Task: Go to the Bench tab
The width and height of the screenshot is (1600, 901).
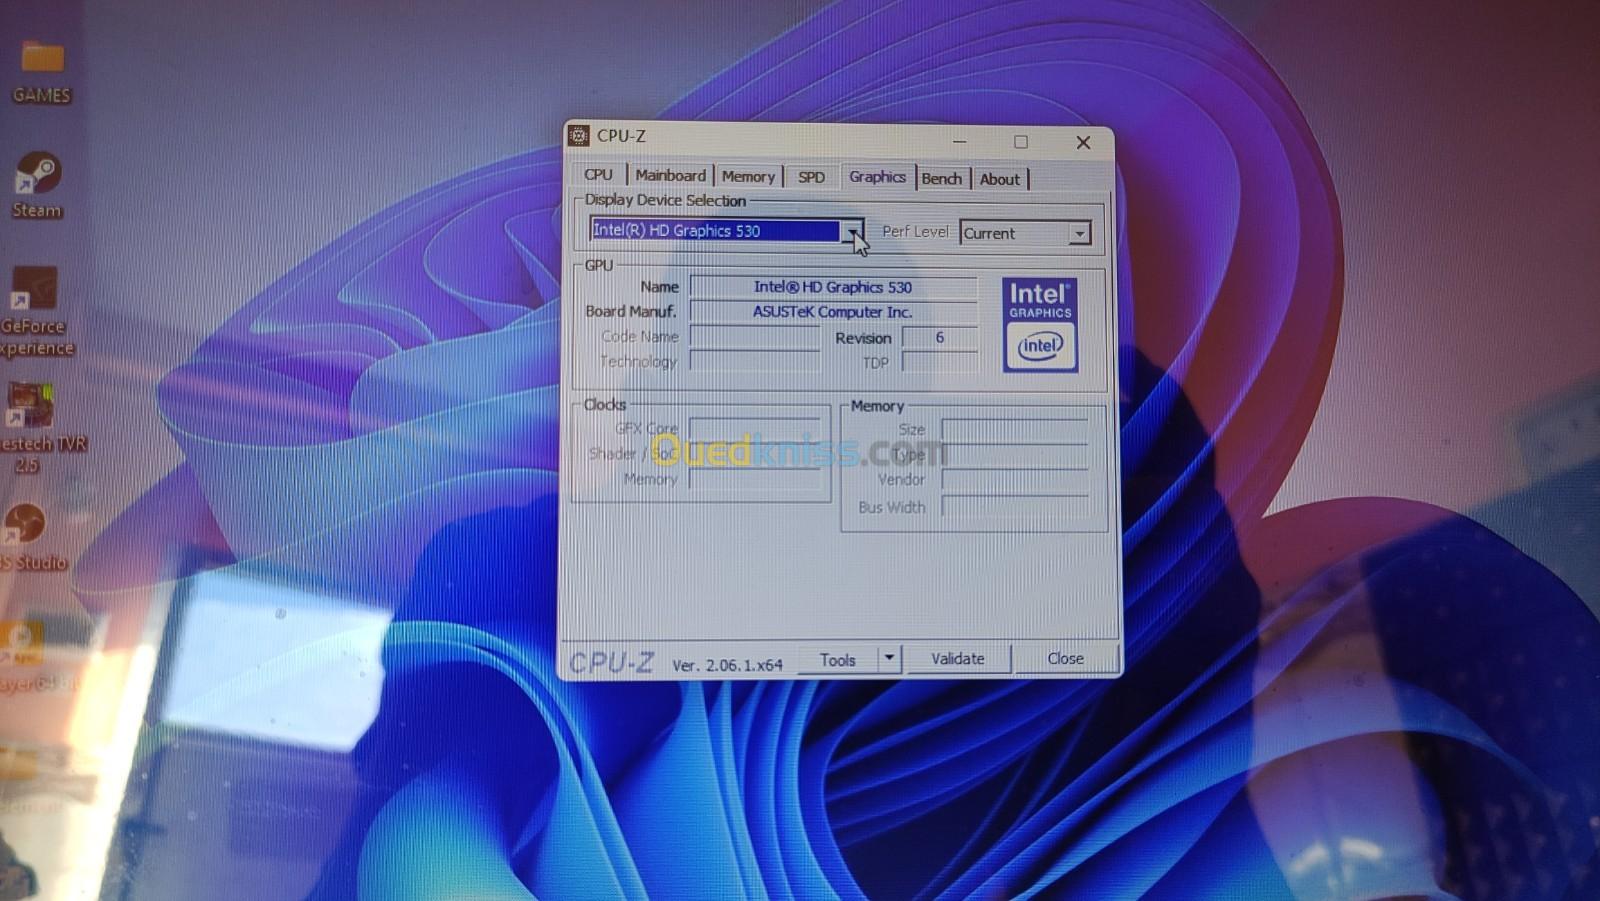Action: [x=941, y=179]
